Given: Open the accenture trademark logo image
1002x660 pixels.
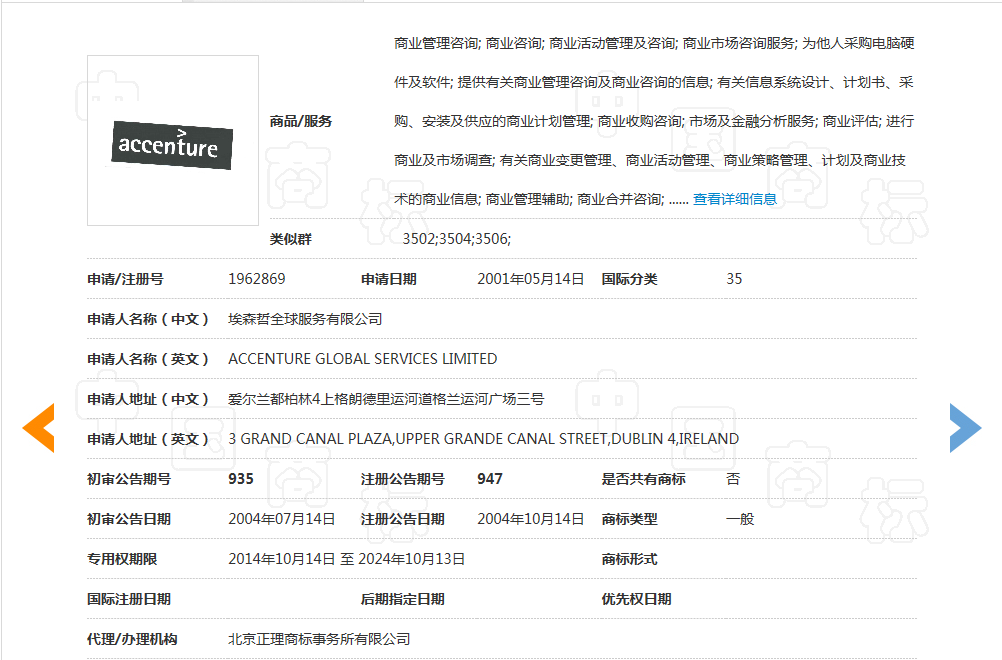Looking at the screenshot, I should click(173, 140).
